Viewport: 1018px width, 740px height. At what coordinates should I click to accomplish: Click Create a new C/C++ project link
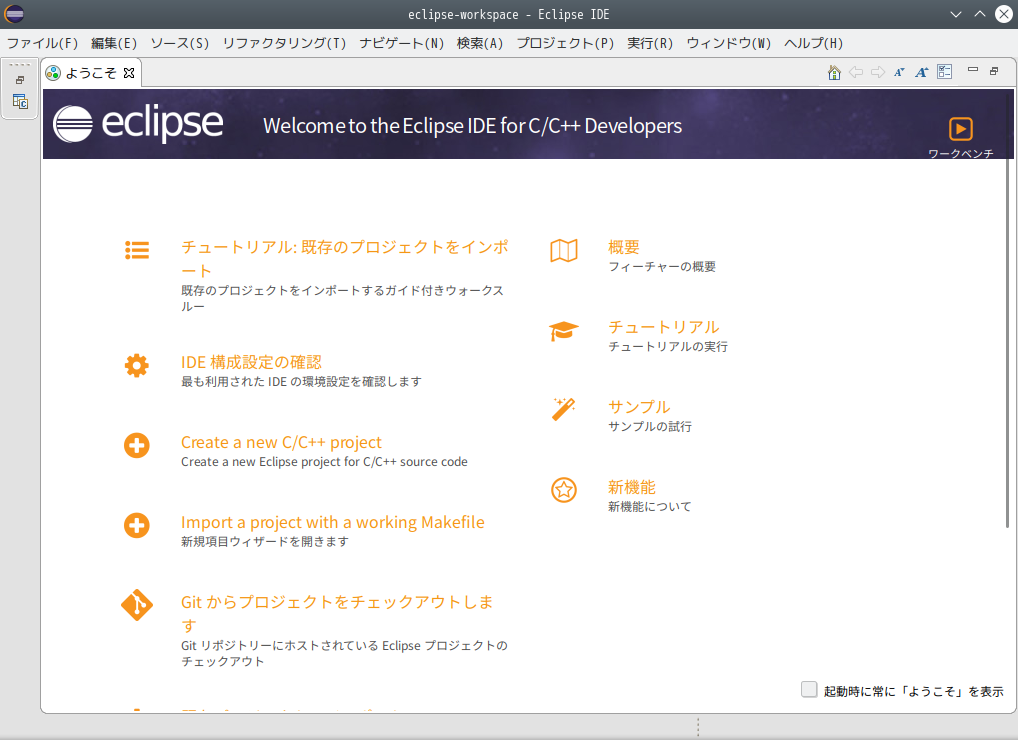click(281, 442)
